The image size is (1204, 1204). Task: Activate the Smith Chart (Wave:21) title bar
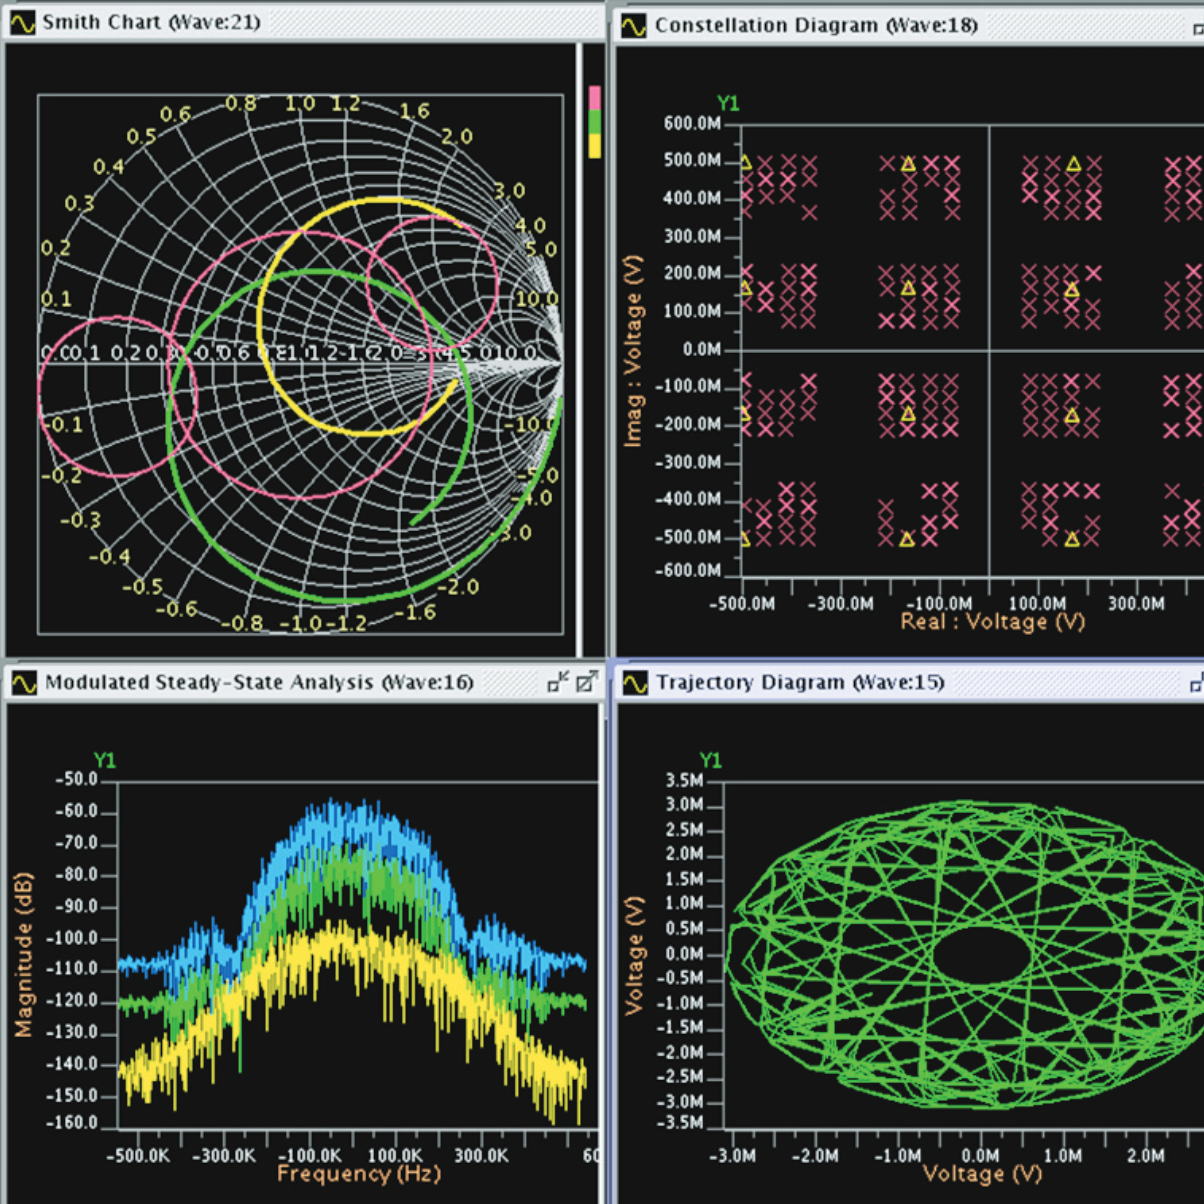coord(304,22)
